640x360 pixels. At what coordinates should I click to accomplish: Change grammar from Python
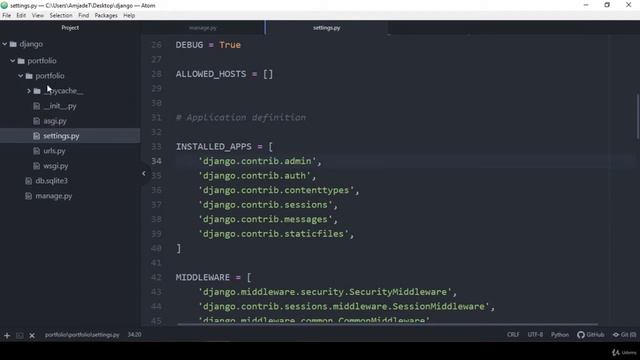coord(560,335)
